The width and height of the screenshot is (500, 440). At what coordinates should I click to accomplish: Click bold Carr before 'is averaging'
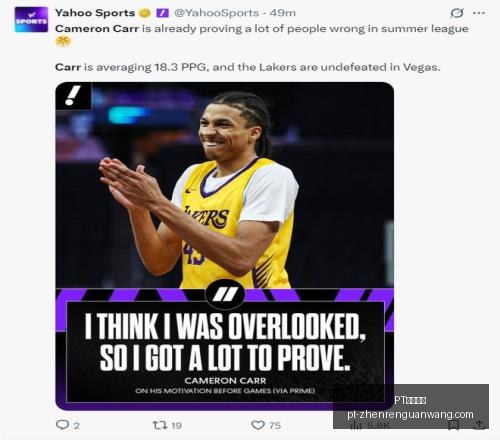tap(68, 67)
